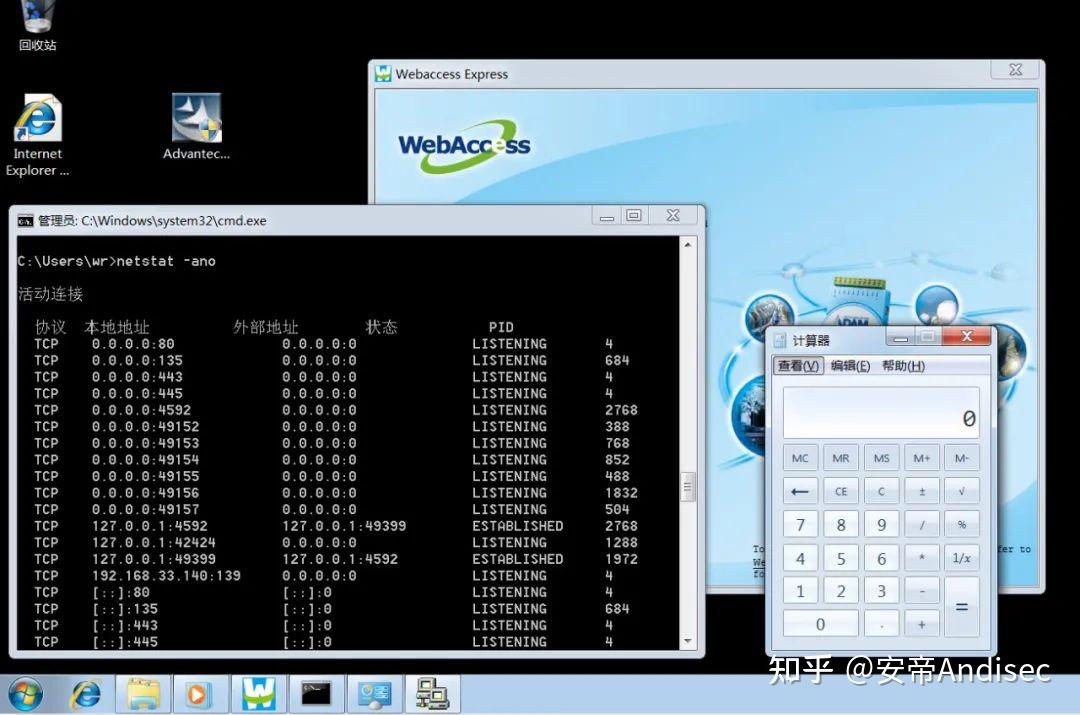Image resolution: width=1080 pixels, height=715 pixels.
Task: Click the text 192.168.33.140:139 in cmd
Action: pyautogui.click(x=166, y=575)
